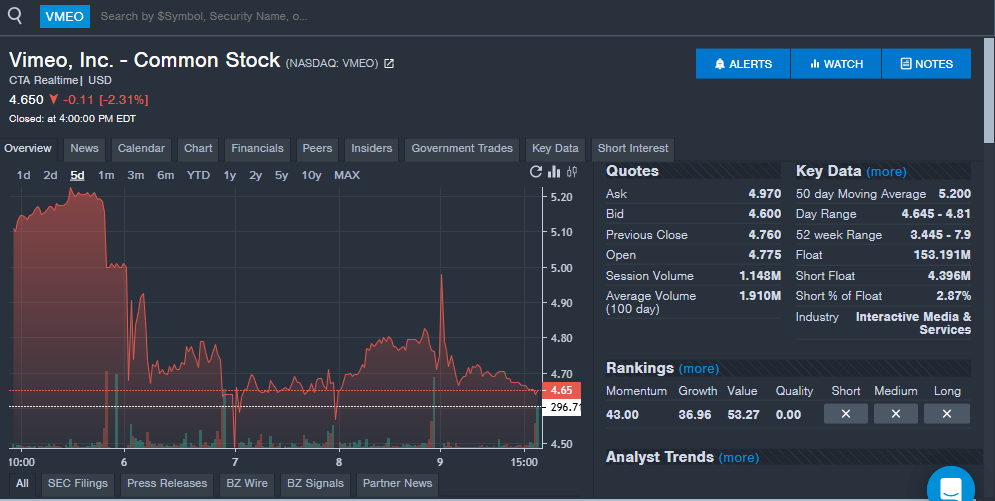995x501 pixels.
Task: Click the Medium ranking X button
Action: tap(895, 414)
